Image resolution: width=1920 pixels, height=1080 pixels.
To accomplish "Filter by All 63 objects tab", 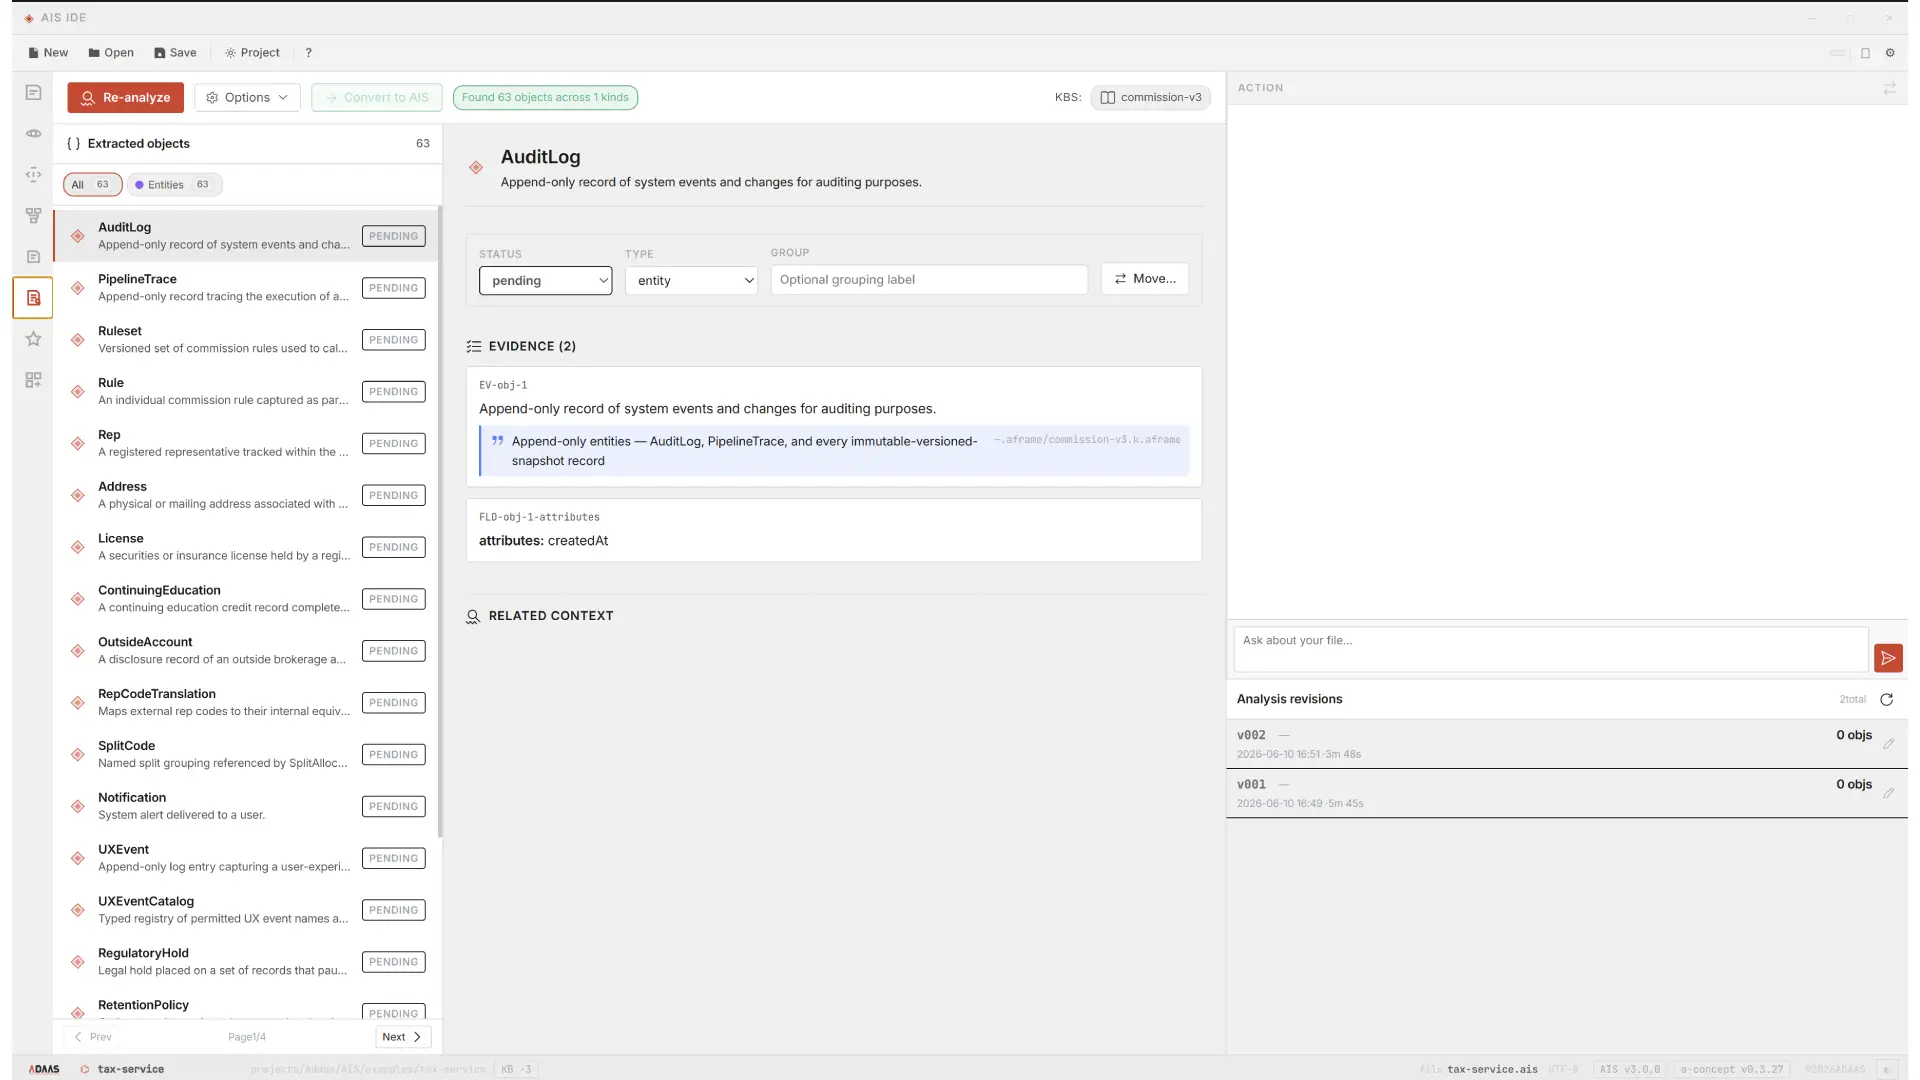I will click(x=92, y=185).
